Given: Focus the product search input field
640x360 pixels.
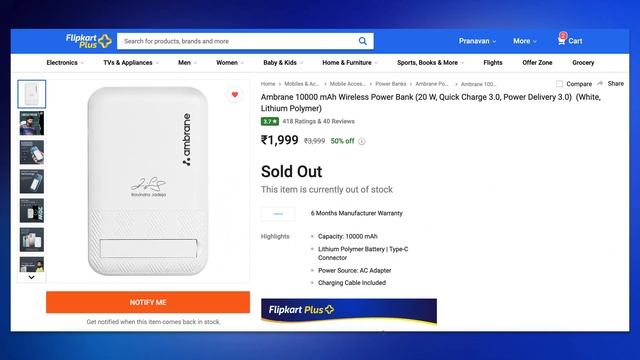Looking at the screenshot, I should (x=237, y=41).
